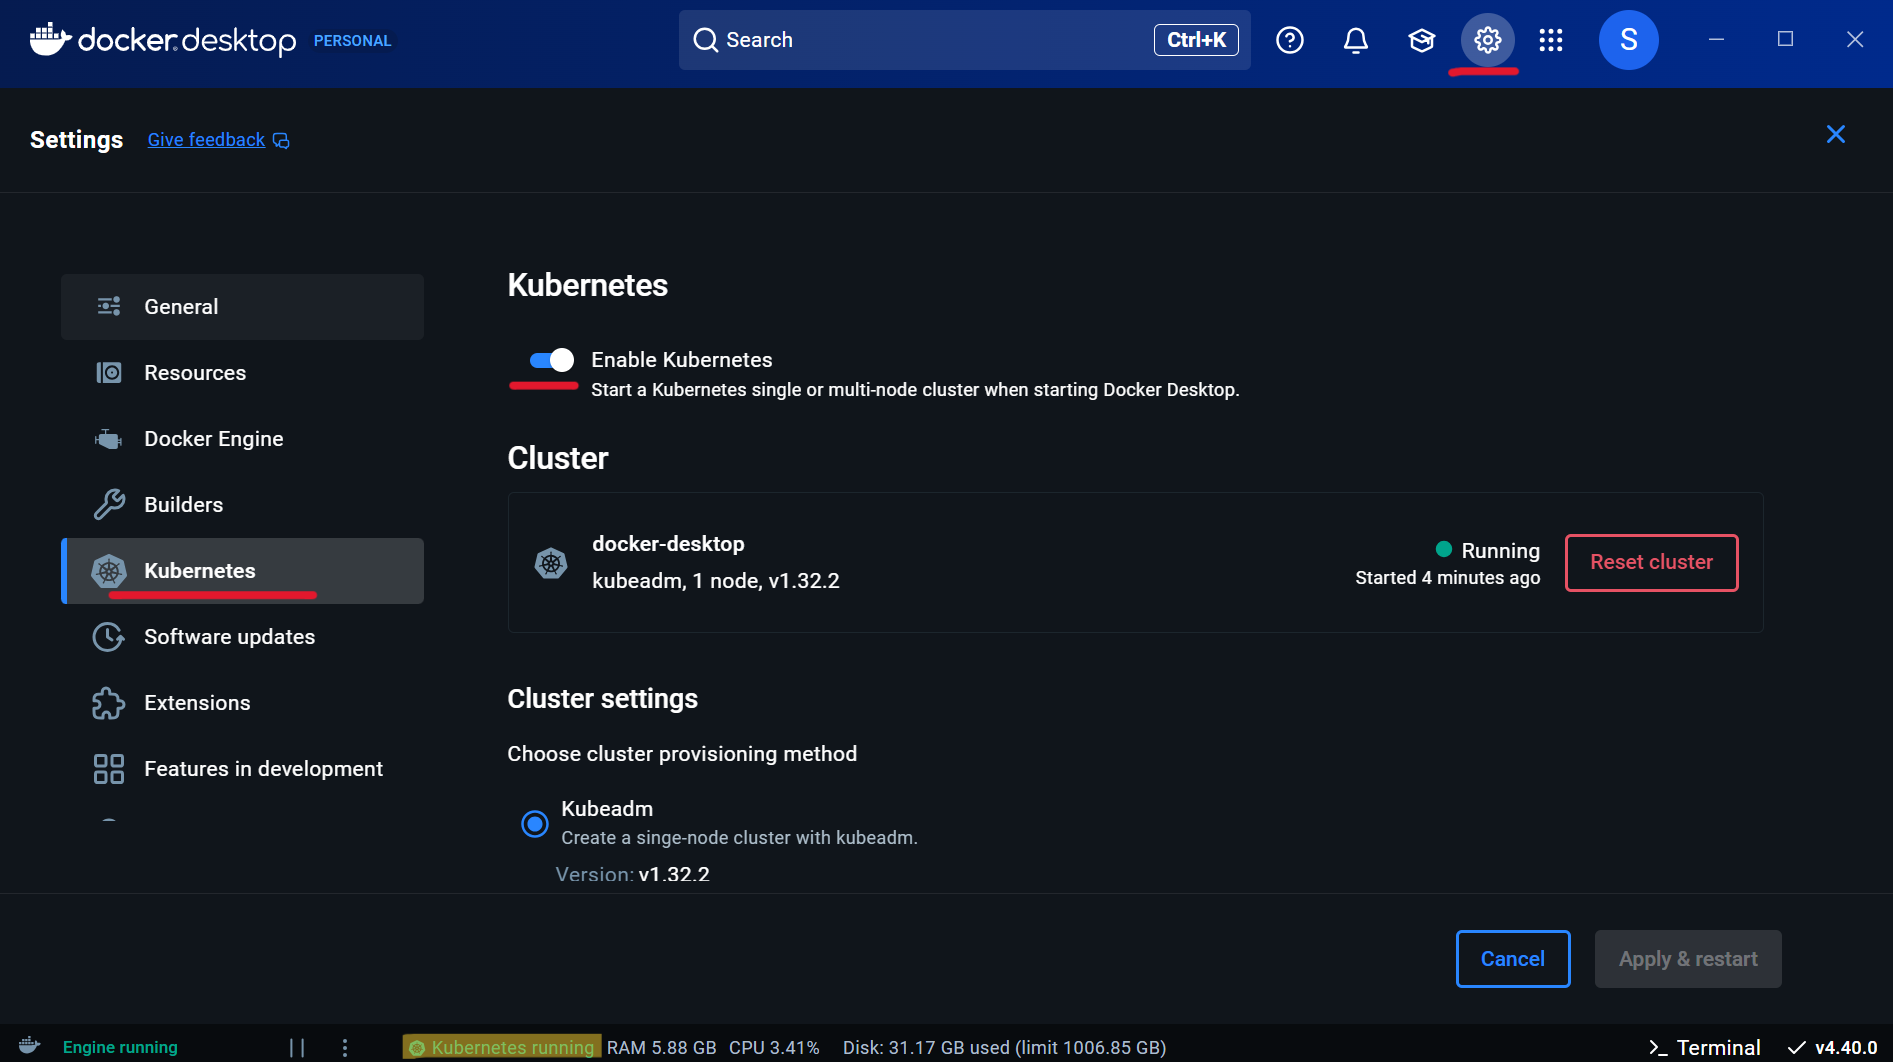This screenshot has height=1062, width=1893.
Task: Click the CPU 3.41% status text
Action: [774, 1047]
